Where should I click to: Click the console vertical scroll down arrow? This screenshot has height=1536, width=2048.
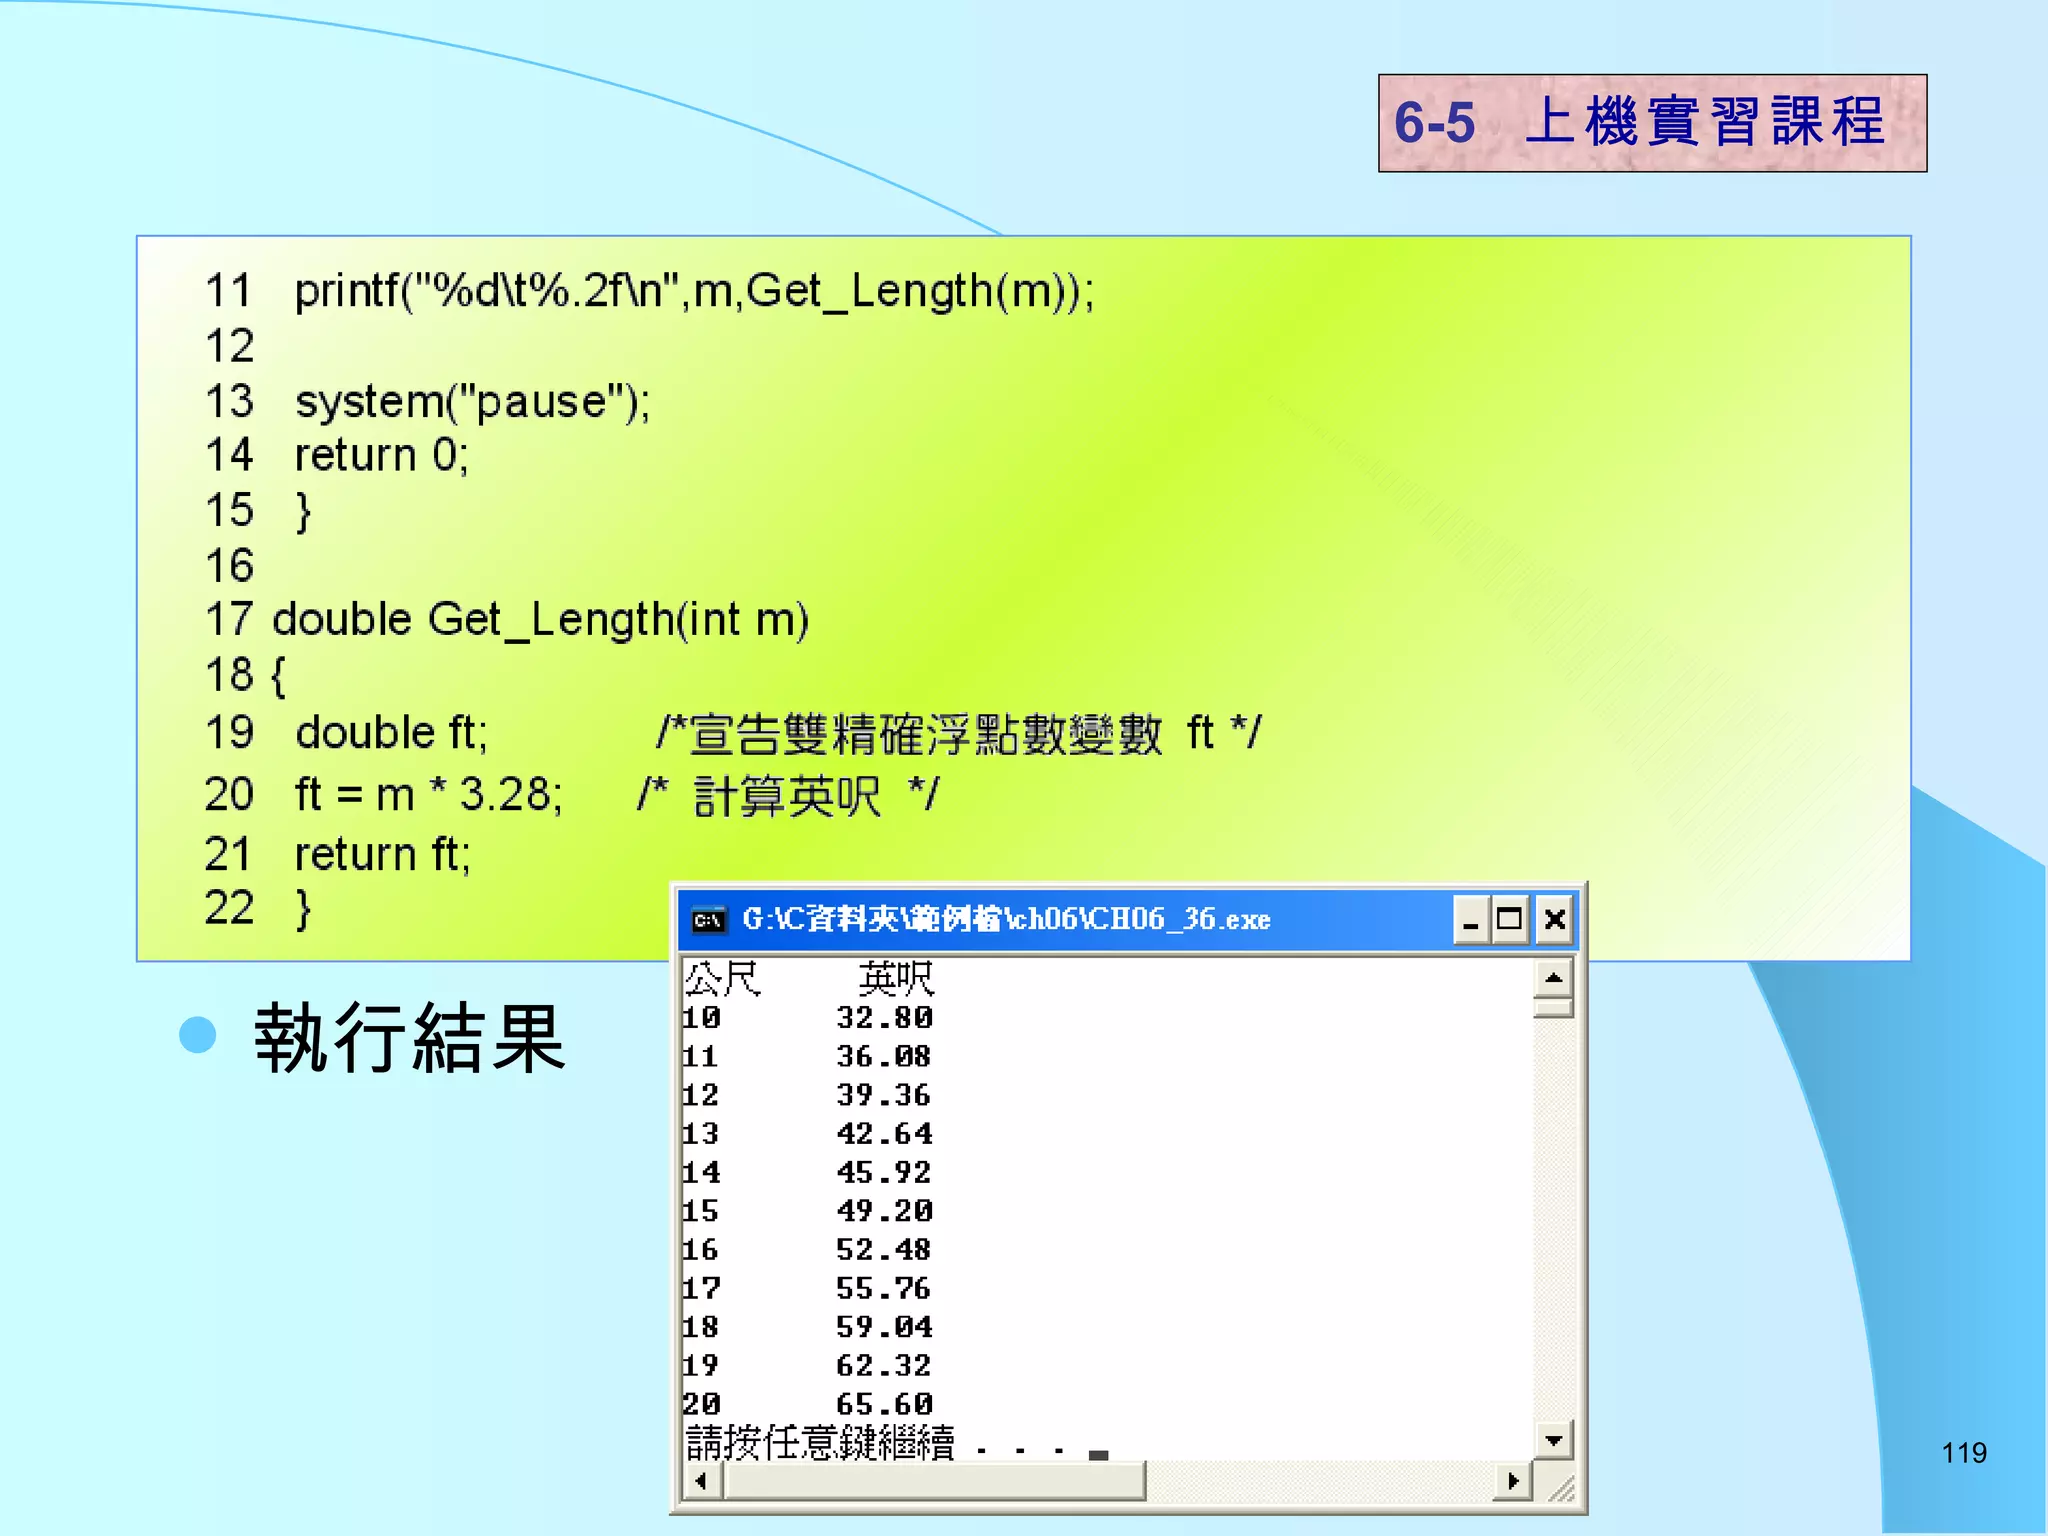(1553, 1440)
